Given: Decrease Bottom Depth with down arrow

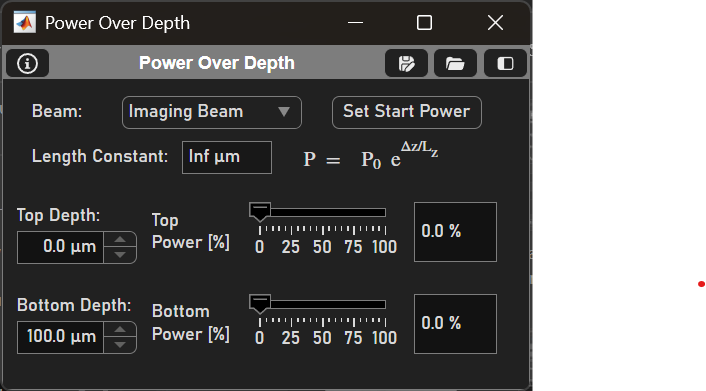Looking at the screenshot, I should coord(120,345).
